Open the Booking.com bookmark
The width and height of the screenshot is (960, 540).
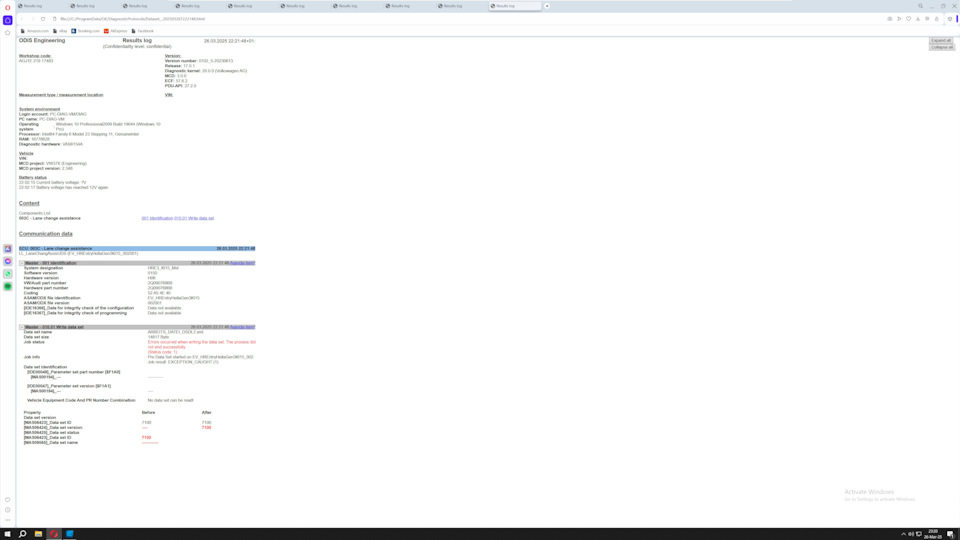pos(86,31)
